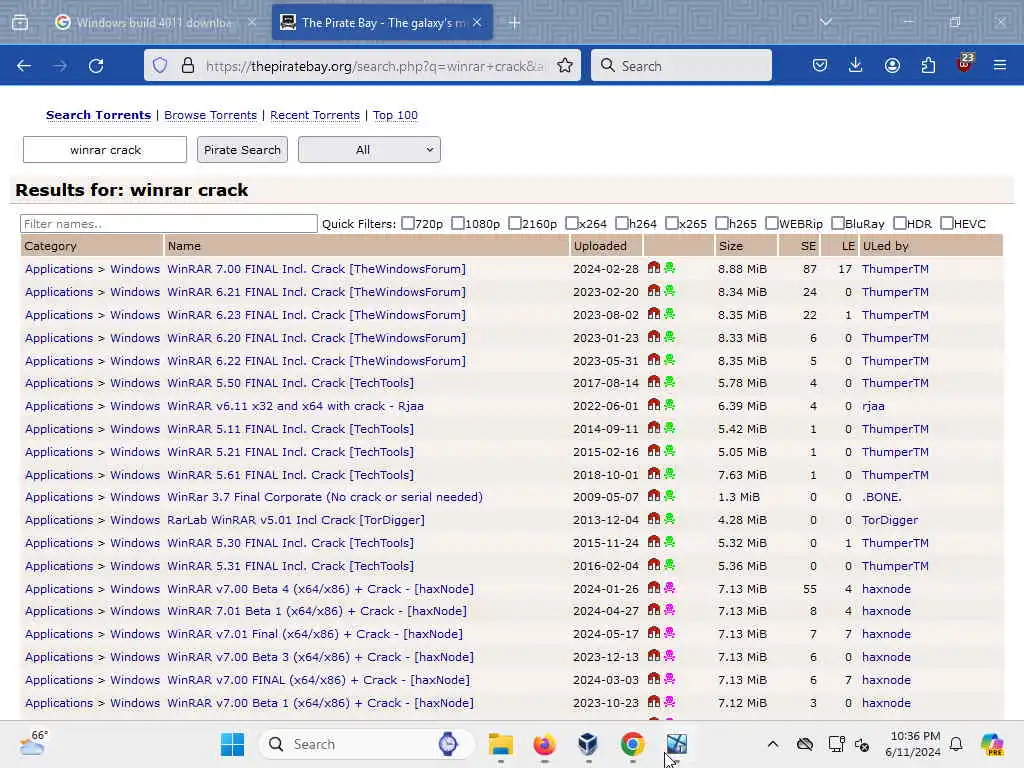The width and height of the screenshot is (1024, 768).
Task: Click the padlock site info icon
Action: pos(188,65)
